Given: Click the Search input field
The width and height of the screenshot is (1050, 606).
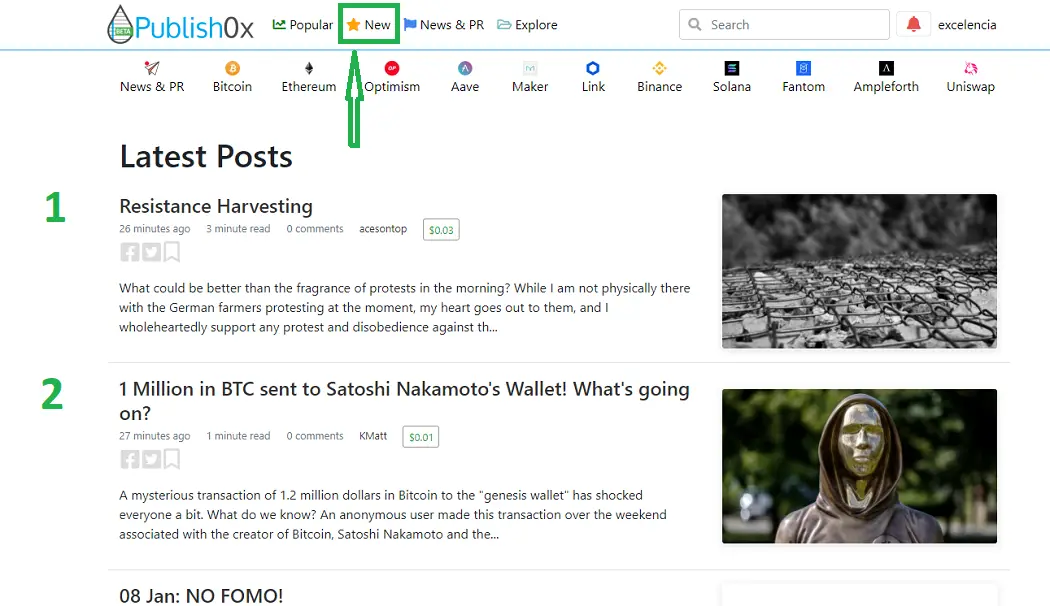Looking at the screenshot, I should coord(784,25).
